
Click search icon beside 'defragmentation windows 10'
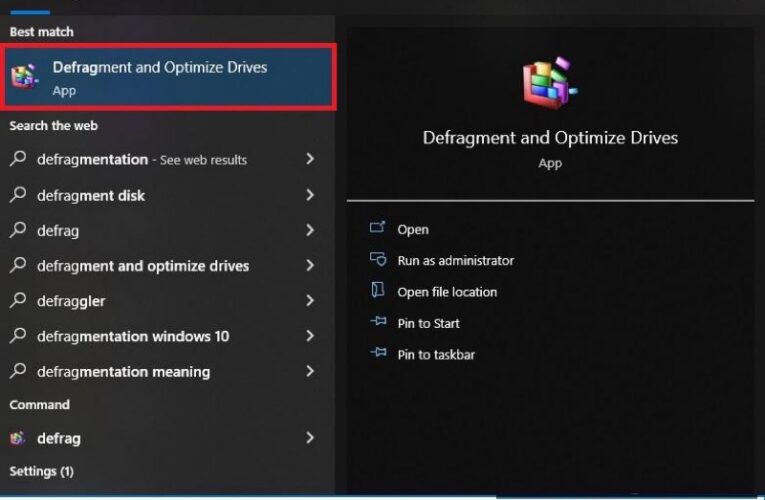point(18,335)
